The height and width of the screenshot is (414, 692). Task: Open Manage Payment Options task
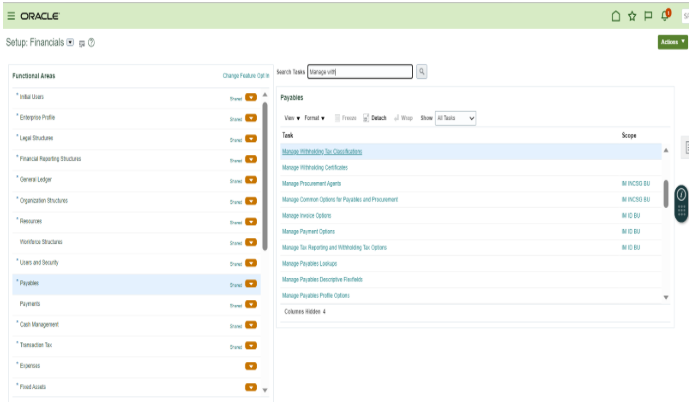pyautogui.click(x=308, y=231)
